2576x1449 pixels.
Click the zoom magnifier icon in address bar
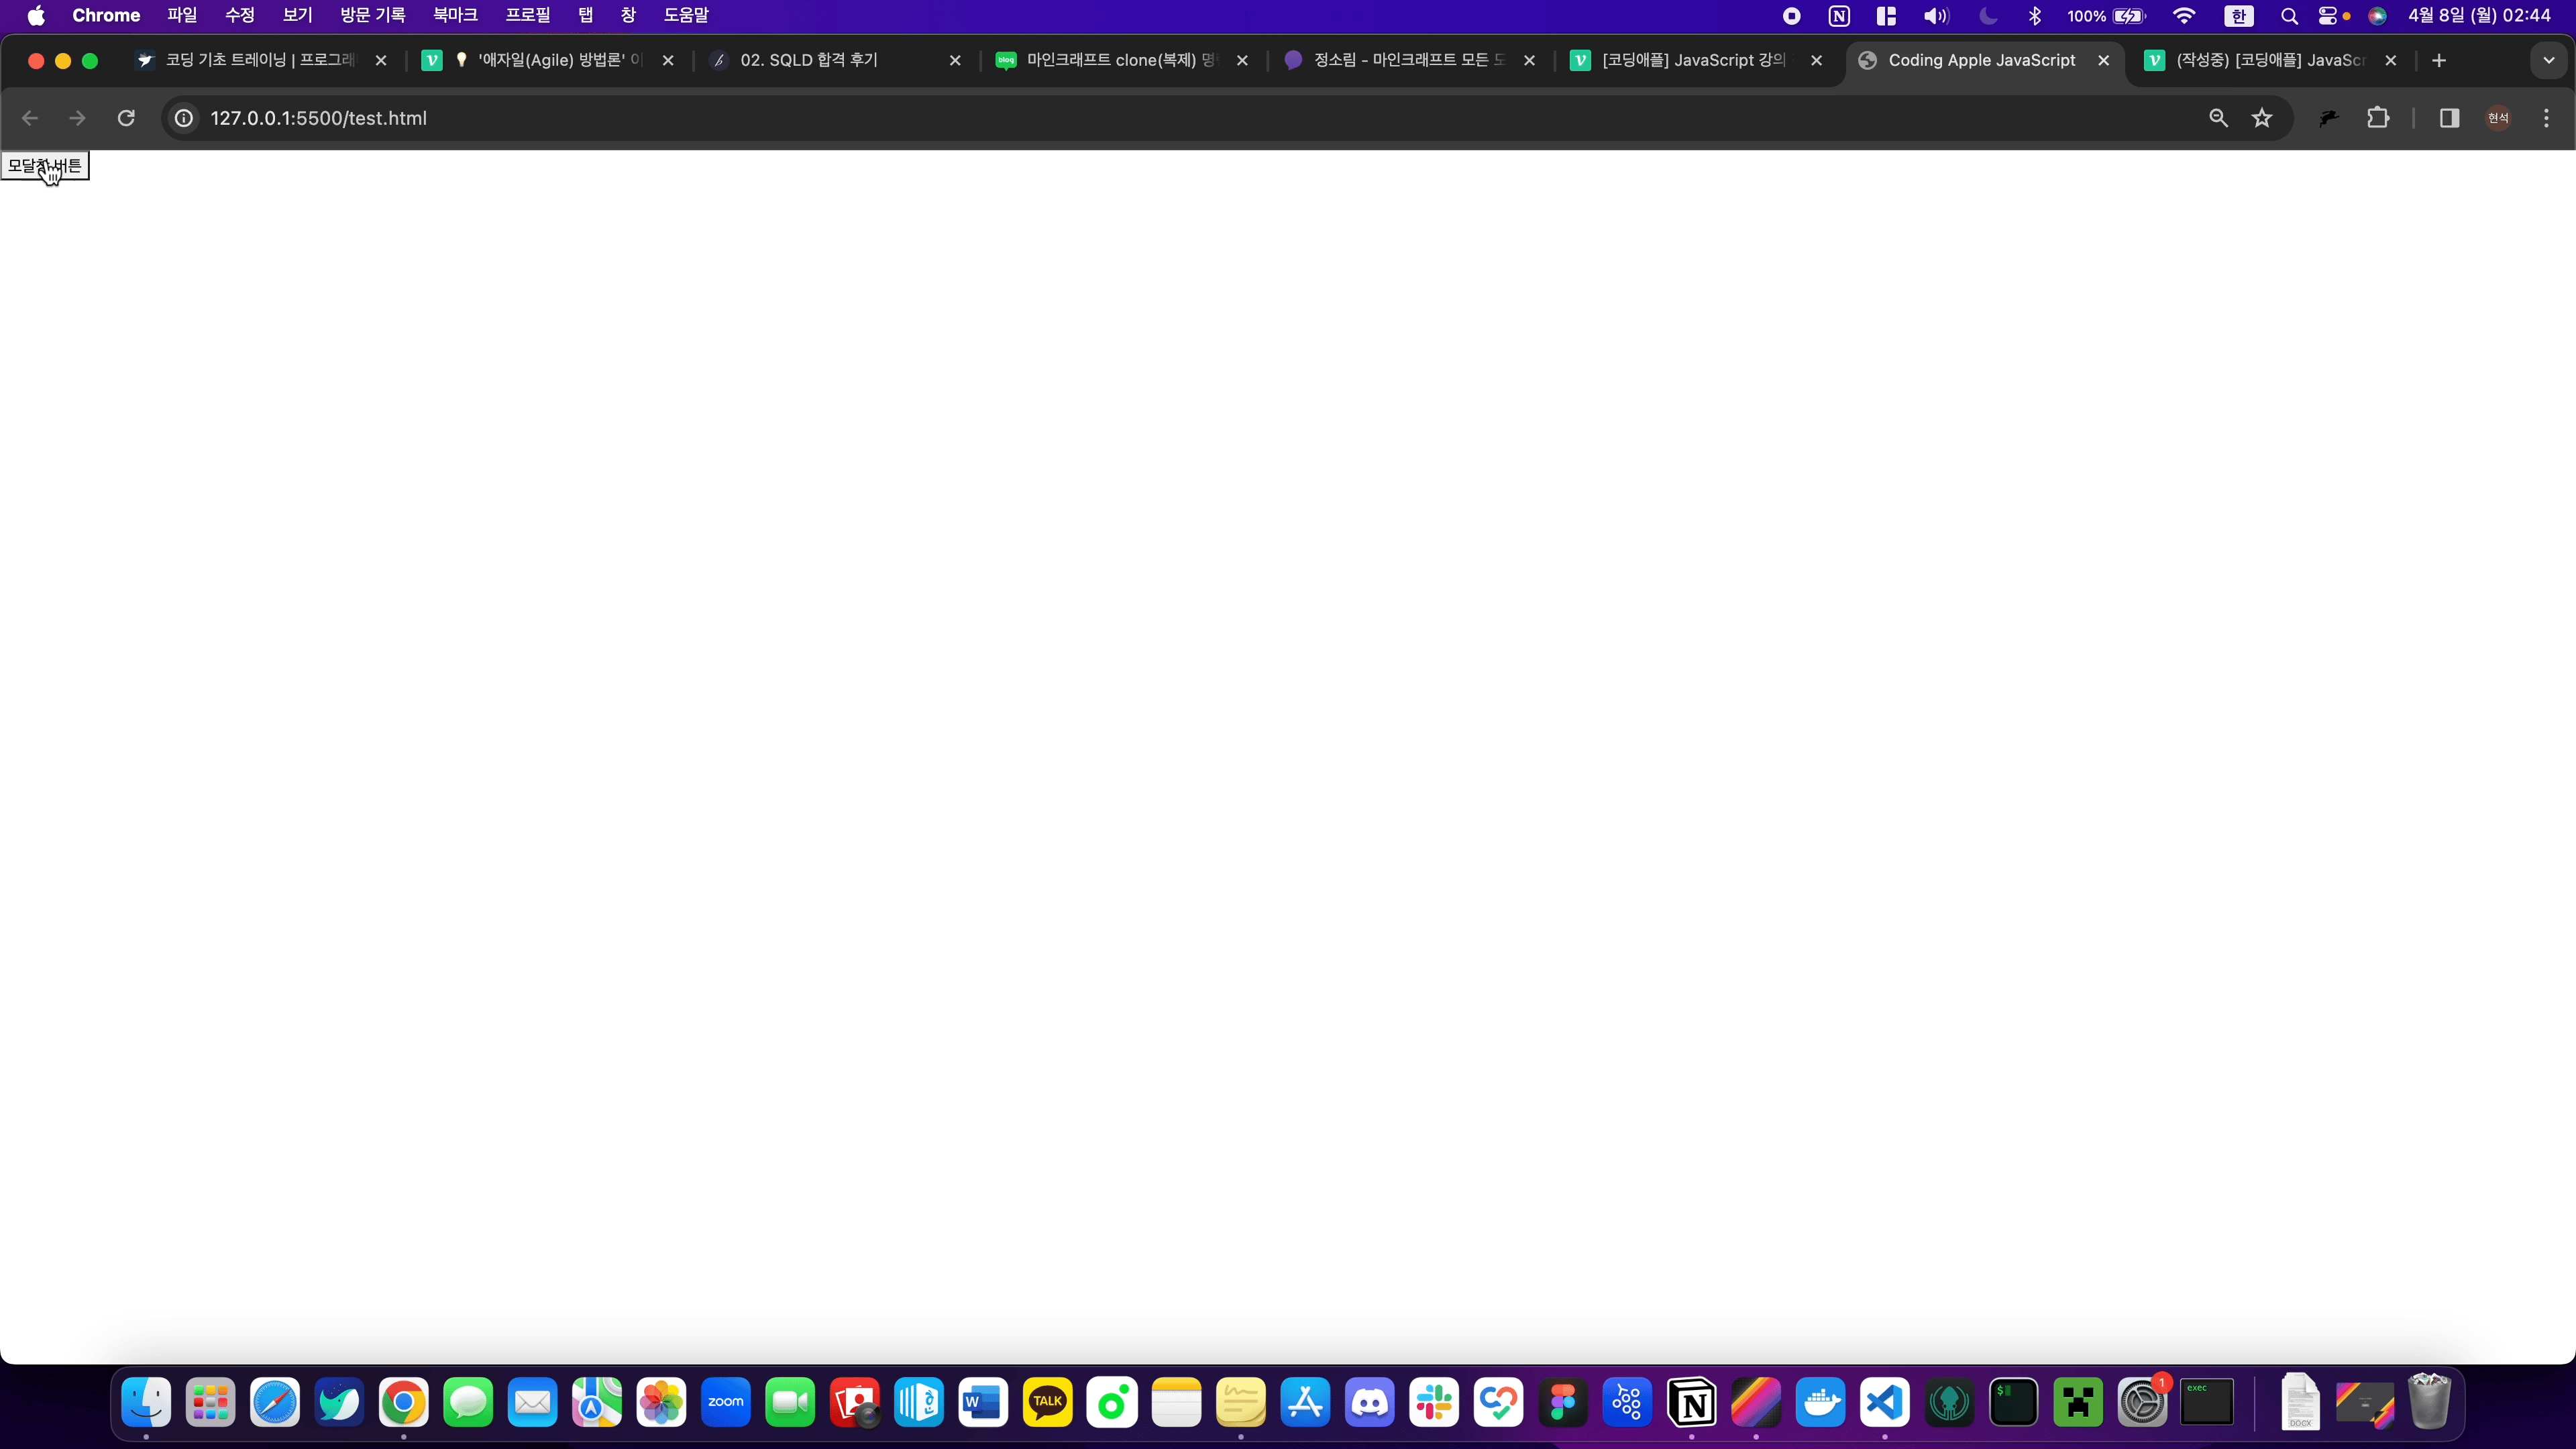[x=2218, y=118]
